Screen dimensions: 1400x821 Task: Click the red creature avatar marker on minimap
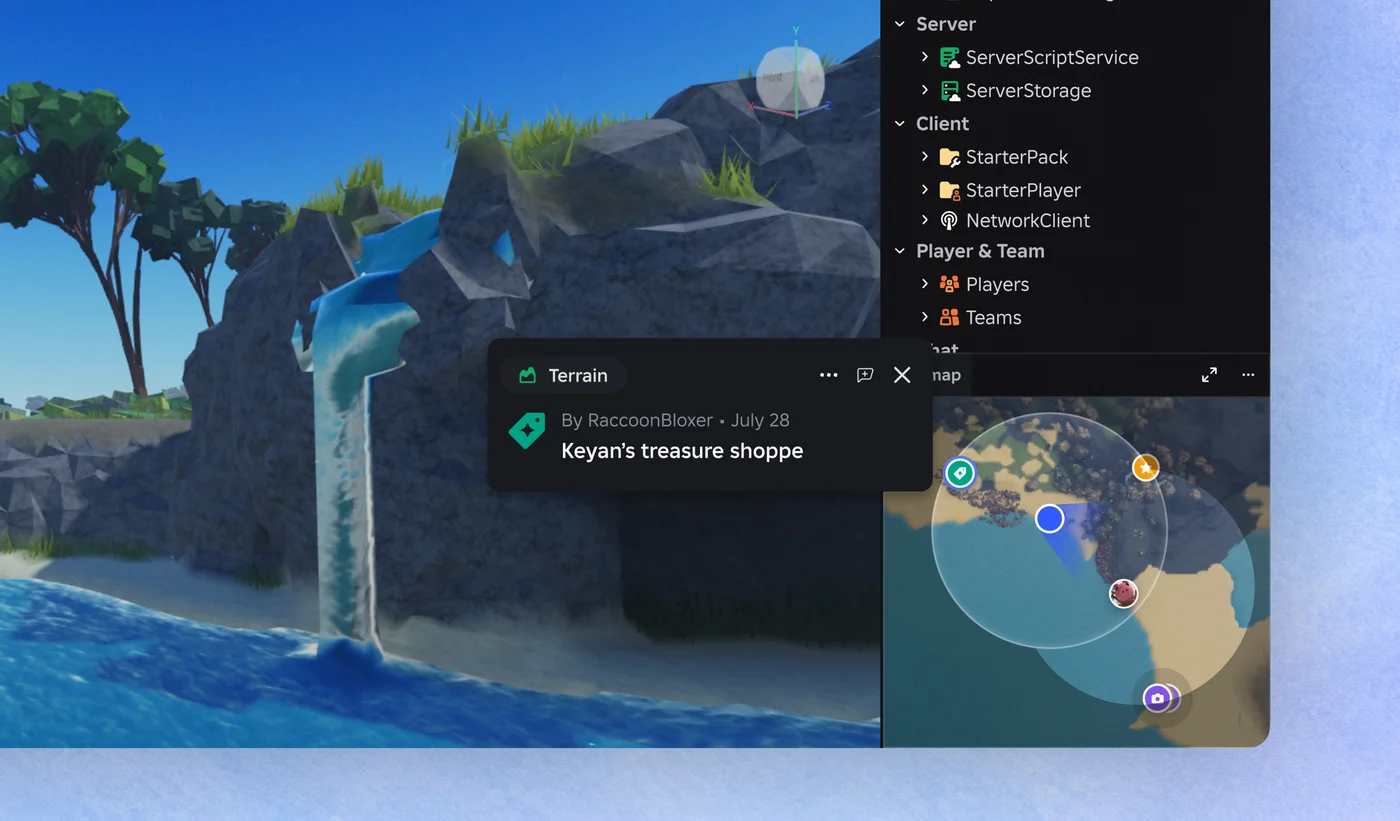pos(1124,593)
